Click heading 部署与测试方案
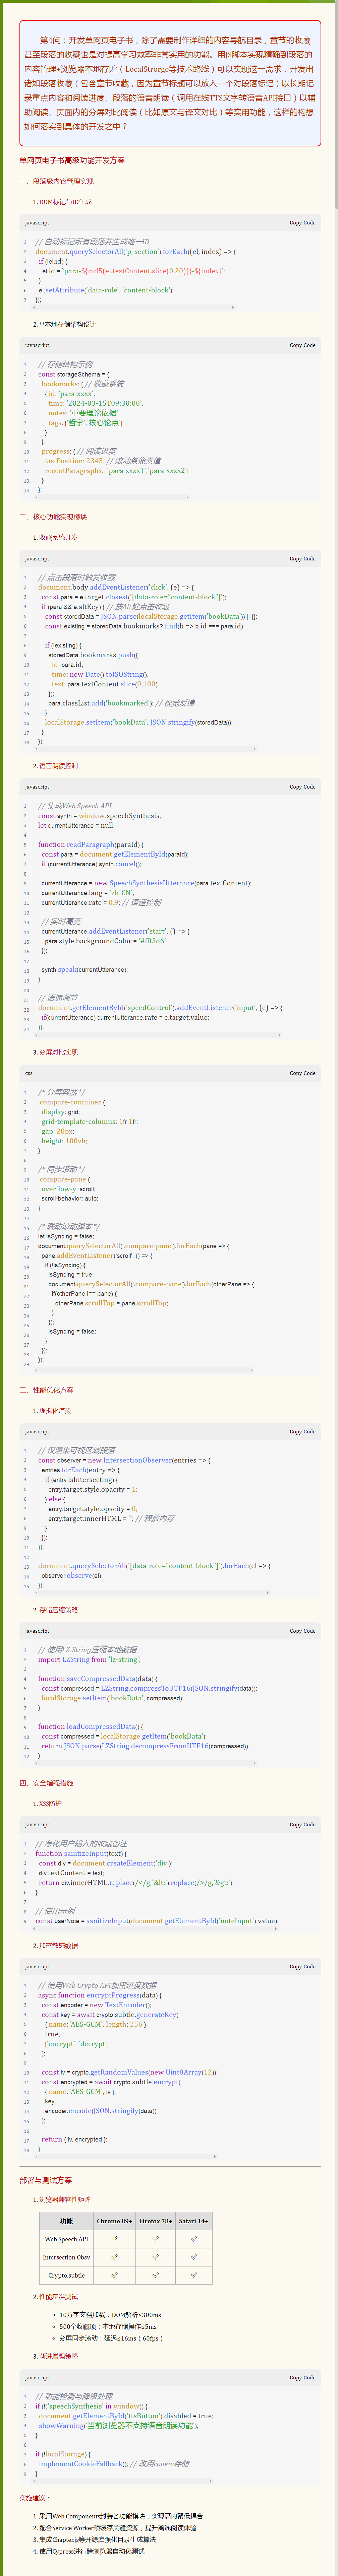Image resolution: width=338 pixels, height=2576 pixels. point(46,2180)
